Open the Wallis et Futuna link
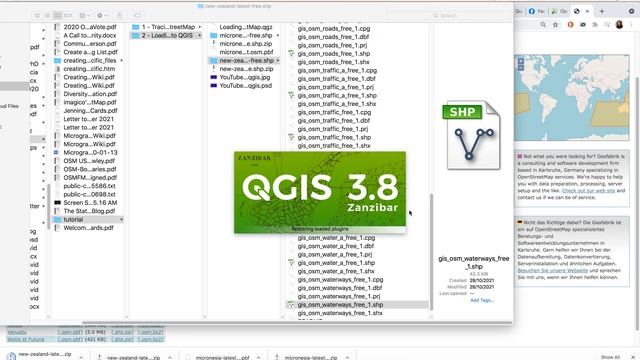This screenshot has height=360, width=640. coord(25,339)
